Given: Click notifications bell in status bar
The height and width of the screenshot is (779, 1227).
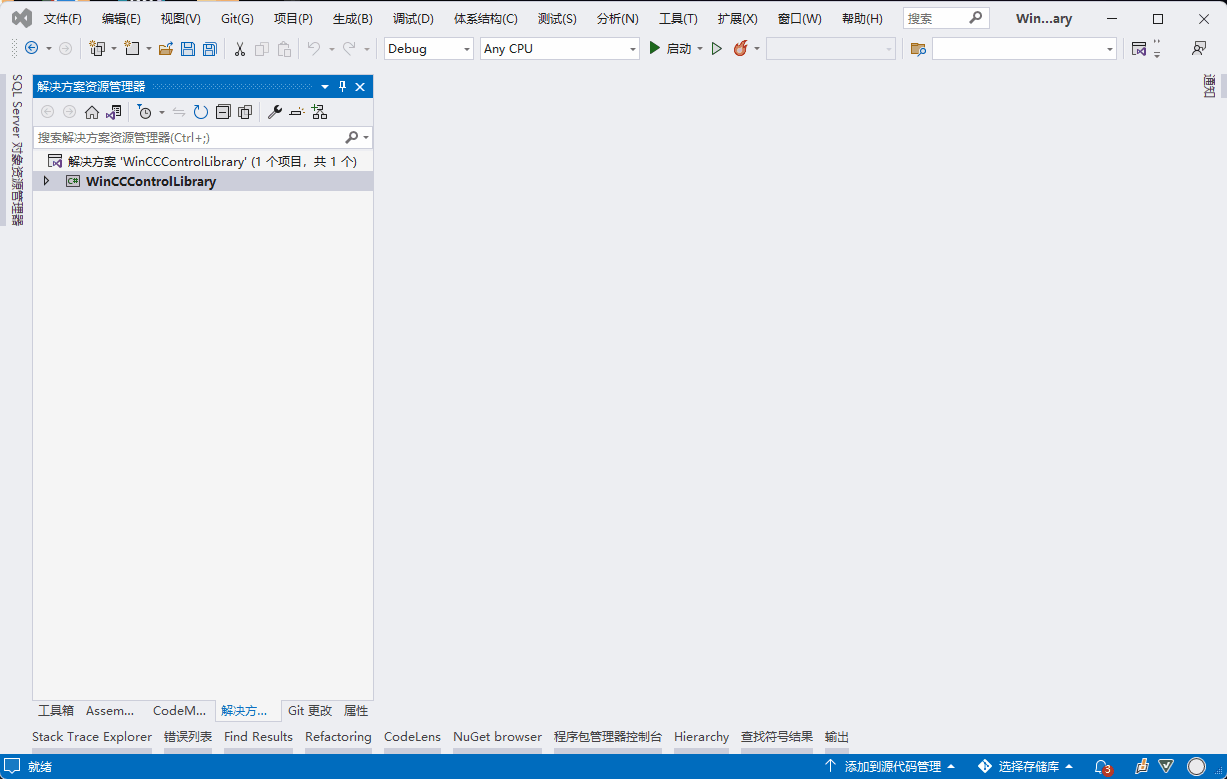Looking at the screenshot, I should tap(1102, 767).
